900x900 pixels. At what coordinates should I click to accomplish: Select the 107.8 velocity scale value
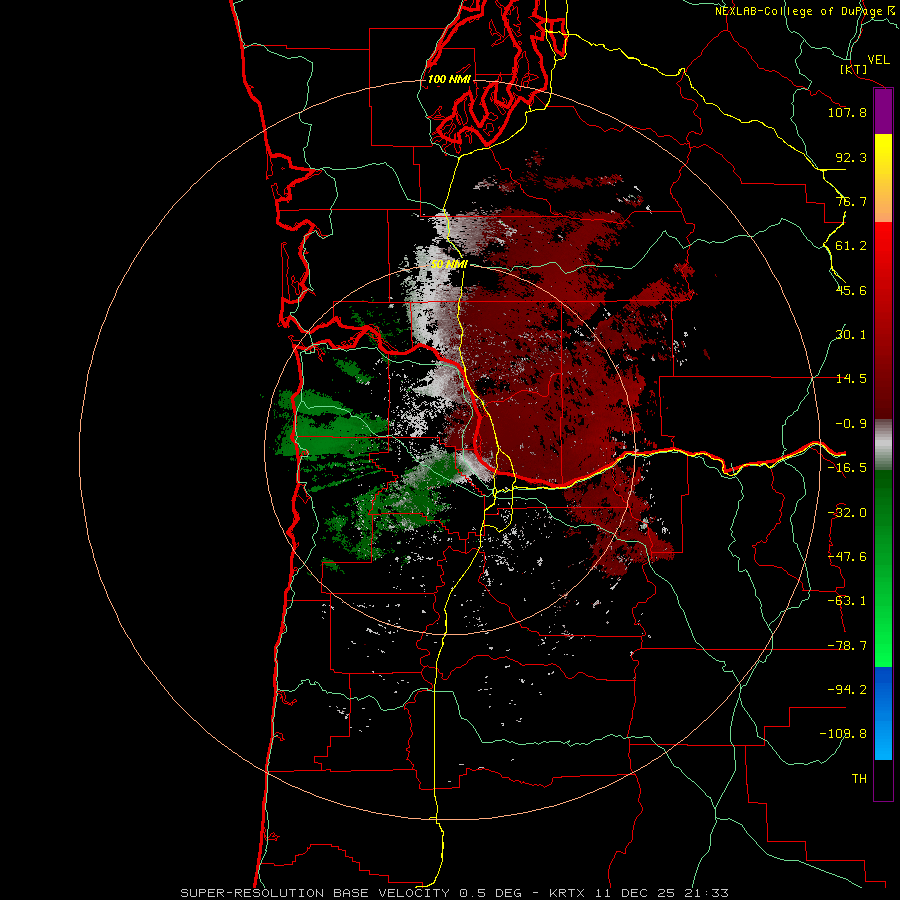847,112
